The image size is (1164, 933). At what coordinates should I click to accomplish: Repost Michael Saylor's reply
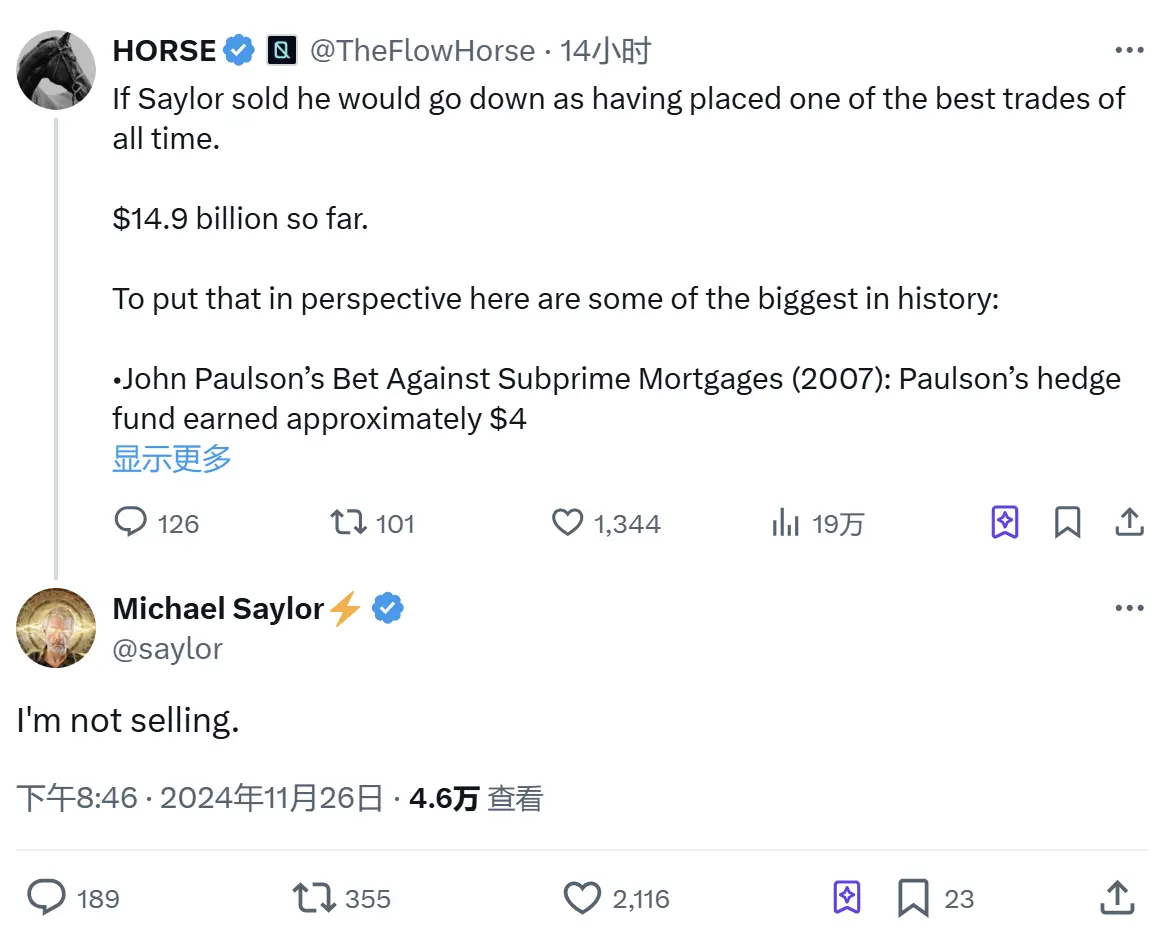coord(314,897)
